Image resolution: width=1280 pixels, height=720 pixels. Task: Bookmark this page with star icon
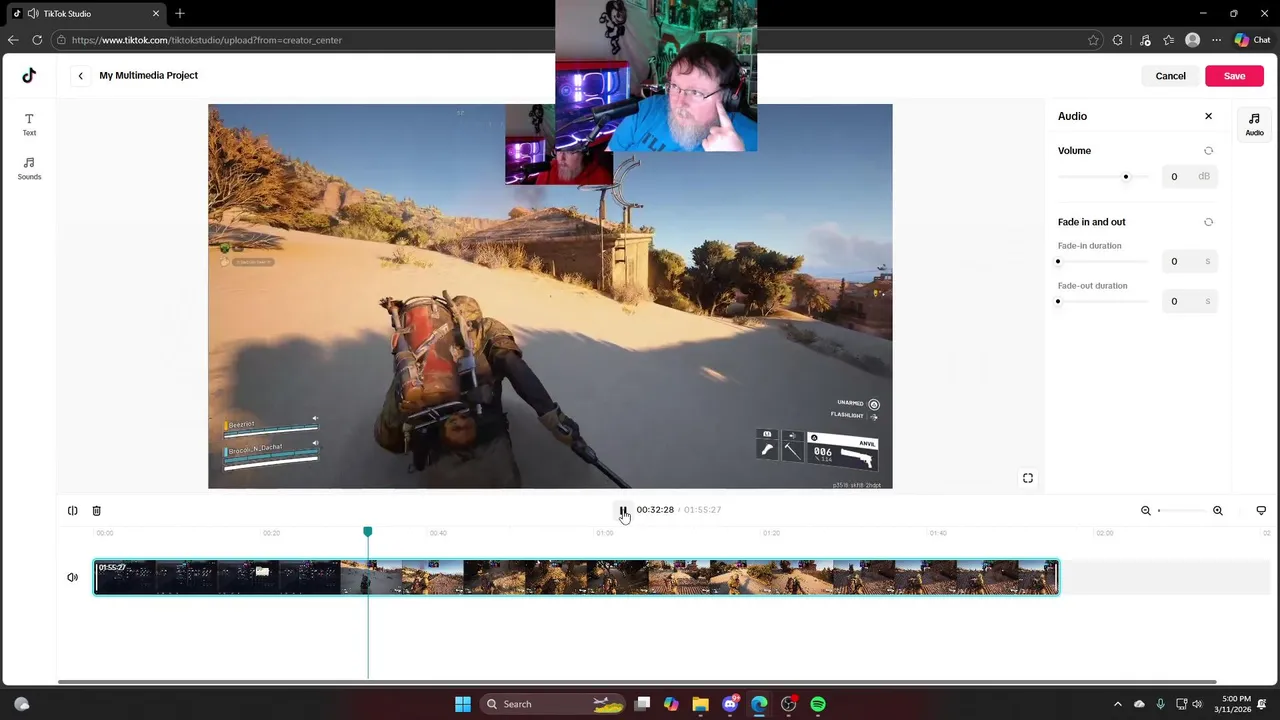[1093, 40]
